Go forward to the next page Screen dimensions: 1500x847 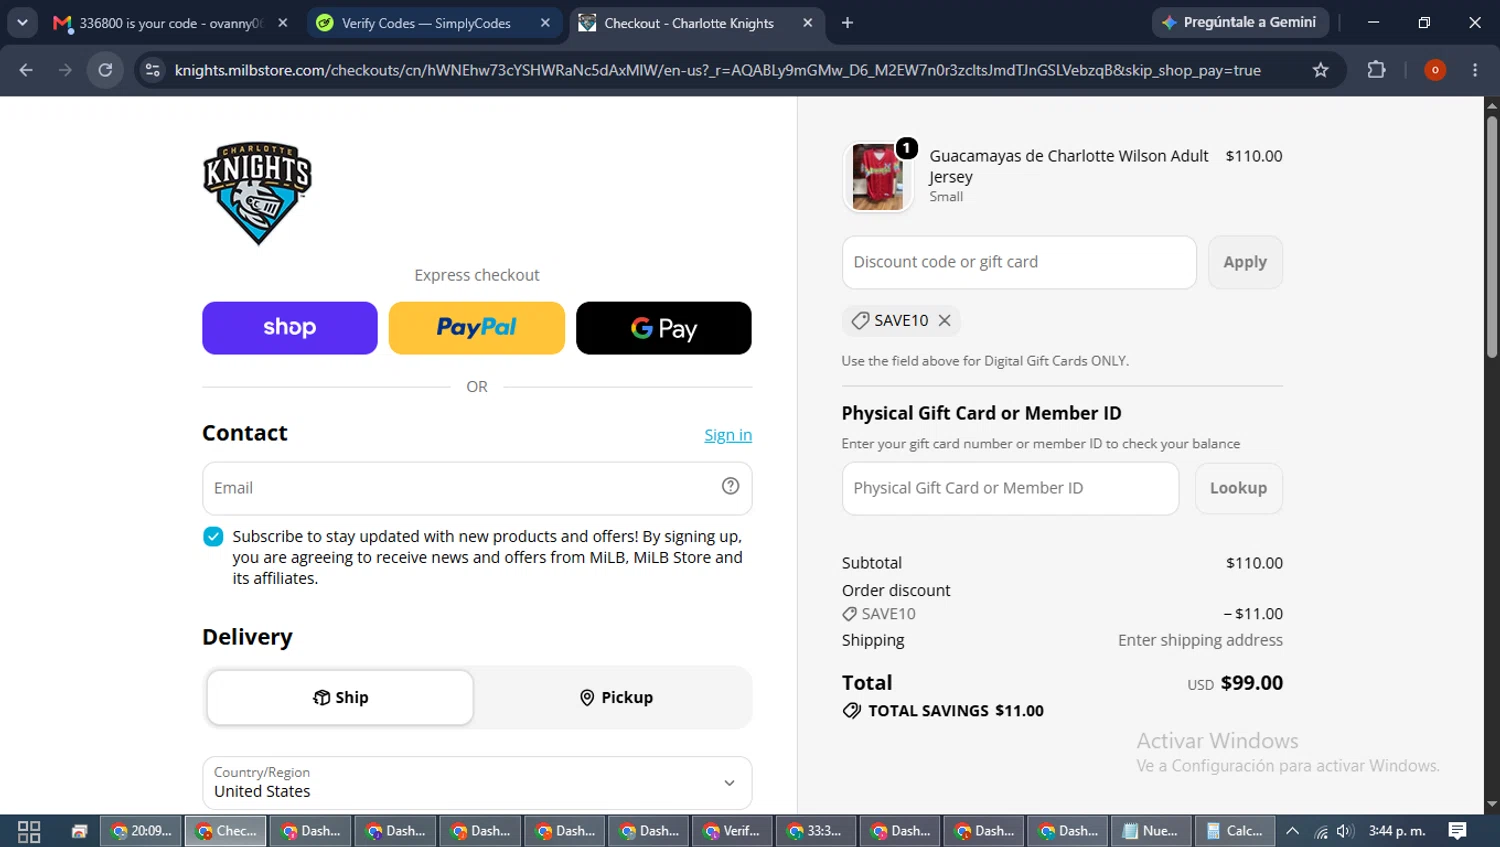pyautogui.click(x=65, y=70)
